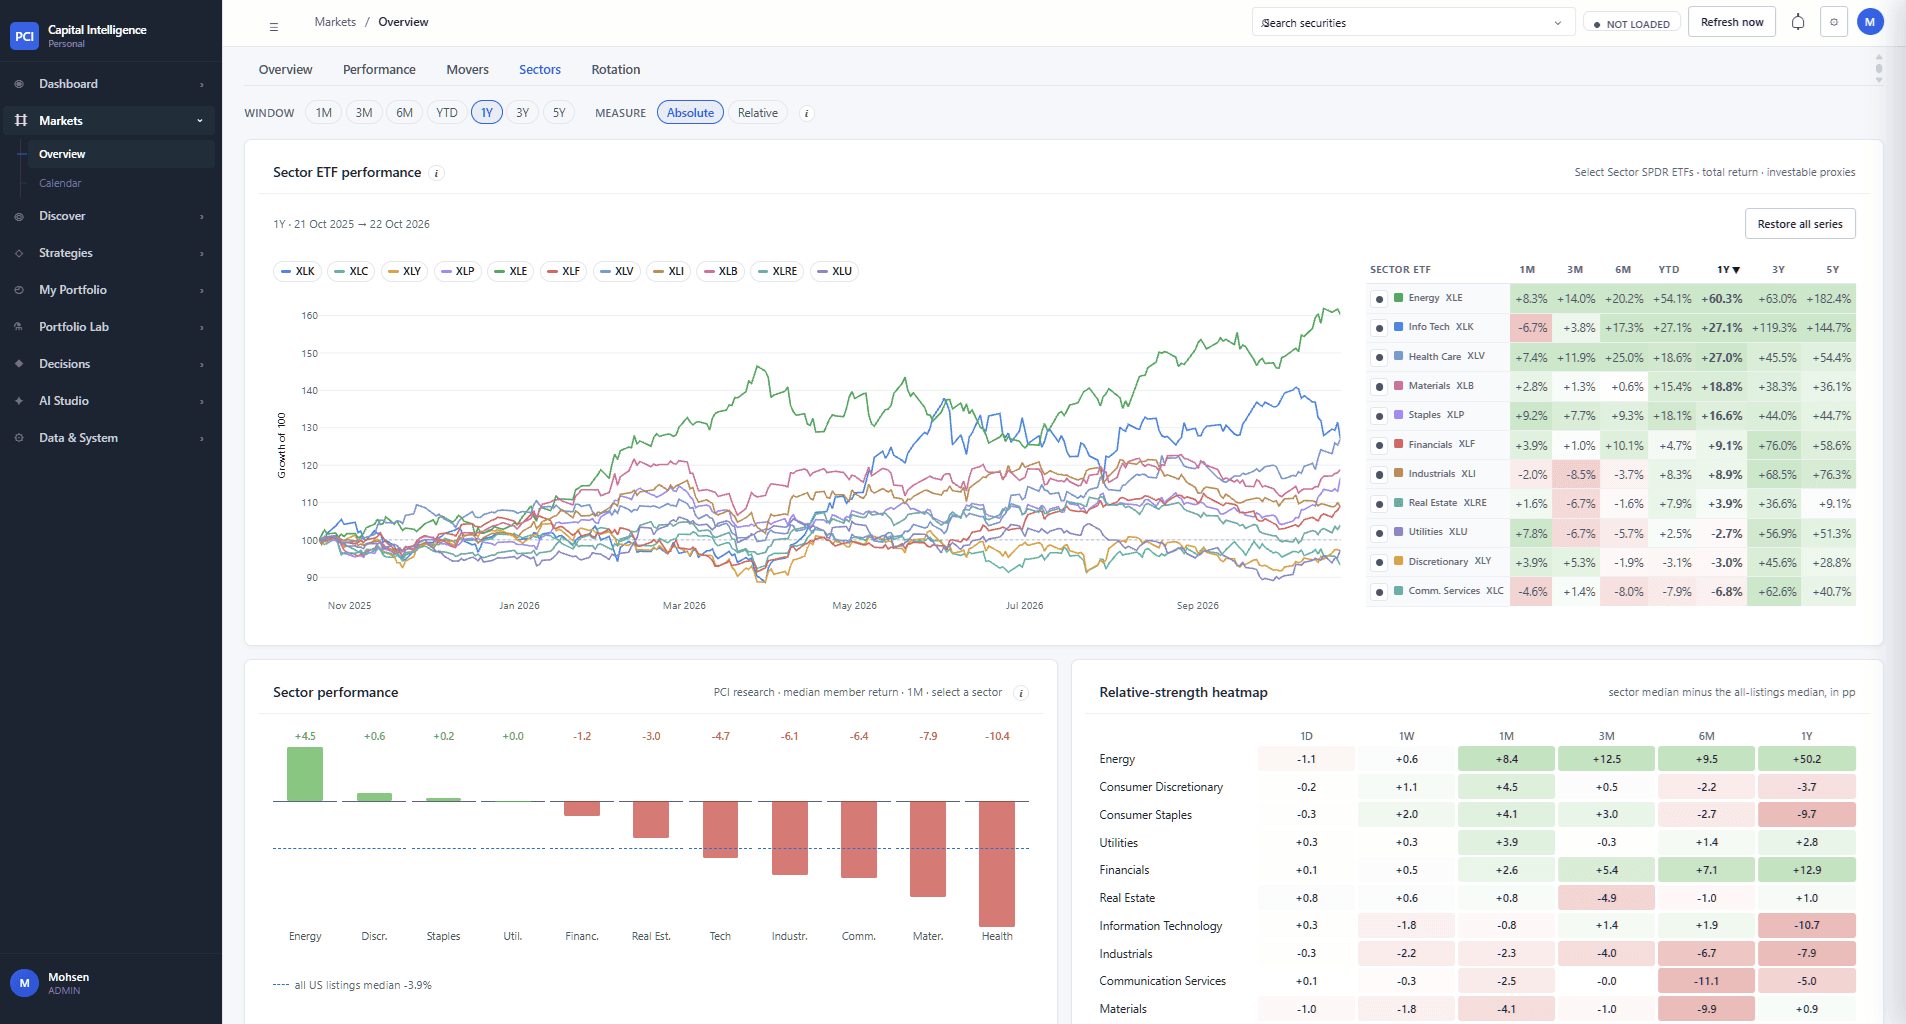Click the Markets grid icon in sidebar
Viewport: 1906px width, 1024px height.
tap(21, 121)
